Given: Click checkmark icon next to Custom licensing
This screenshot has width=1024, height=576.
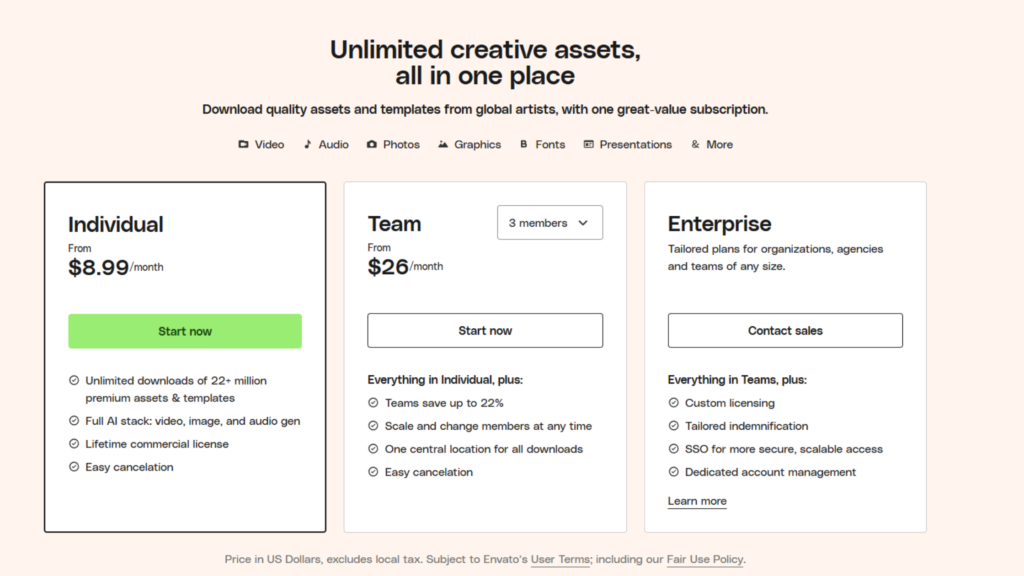Looking at the screenshot, I should tap(673, 403).
